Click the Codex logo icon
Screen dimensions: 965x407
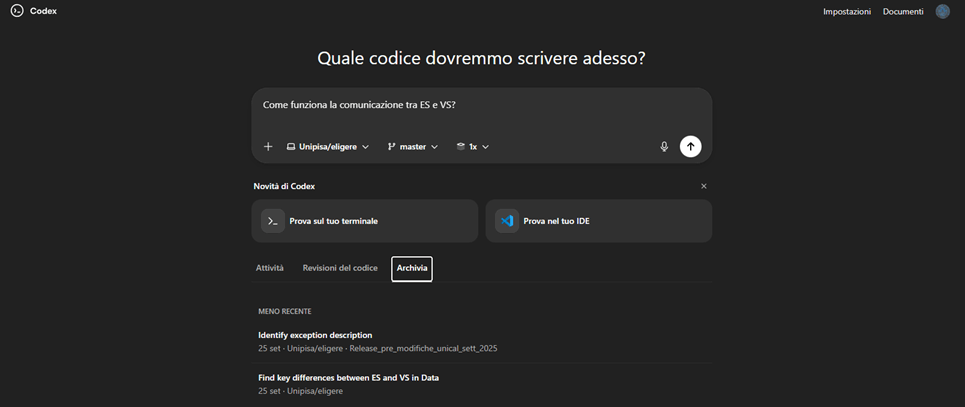17,11
